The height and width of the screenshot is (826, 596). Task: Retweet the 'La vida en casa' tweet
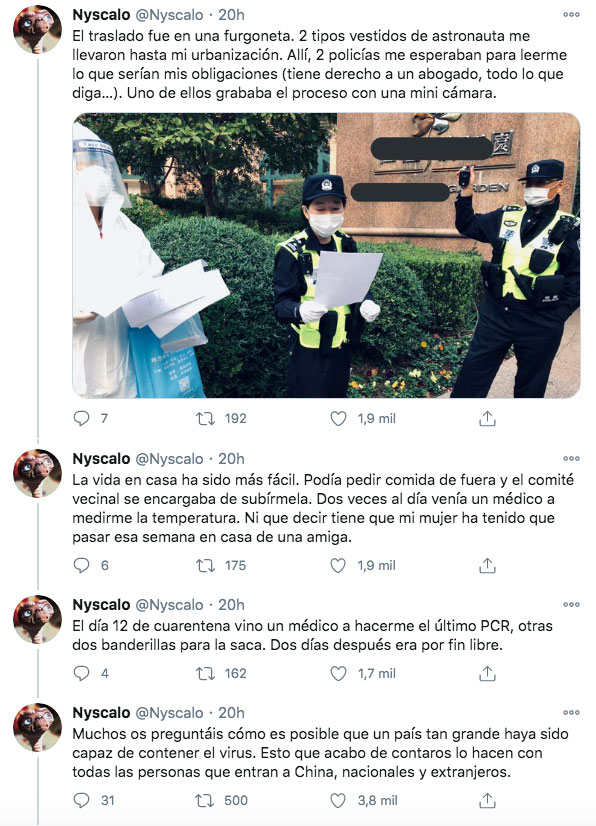click(206, 566)
